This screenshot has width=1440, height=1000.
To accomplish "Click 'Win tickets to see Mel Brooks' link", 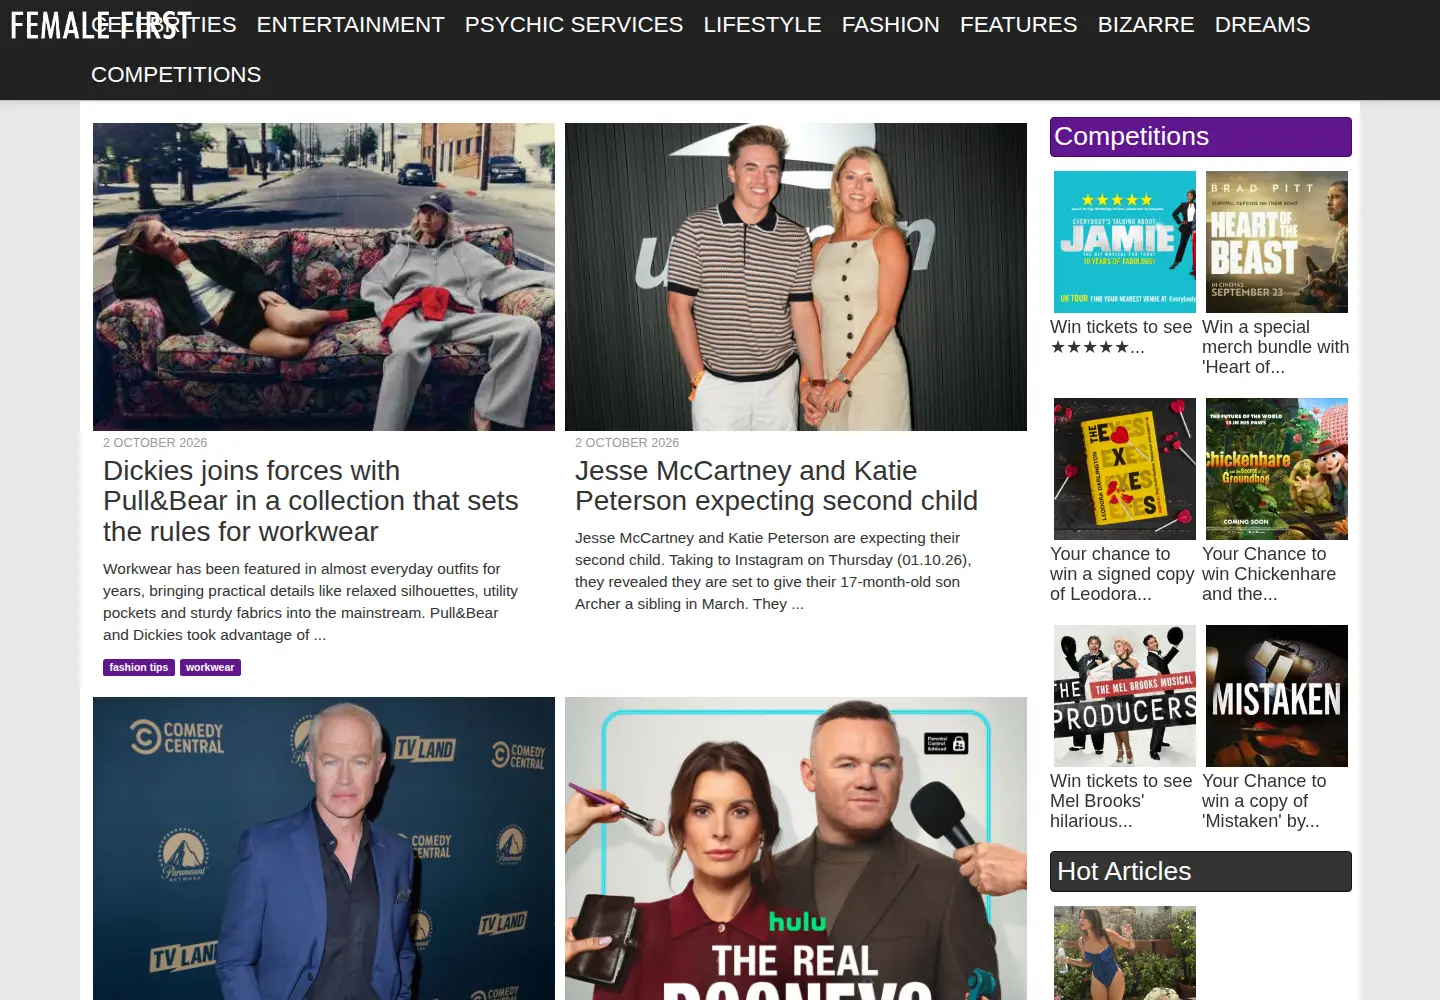I will click(1121, 801).
